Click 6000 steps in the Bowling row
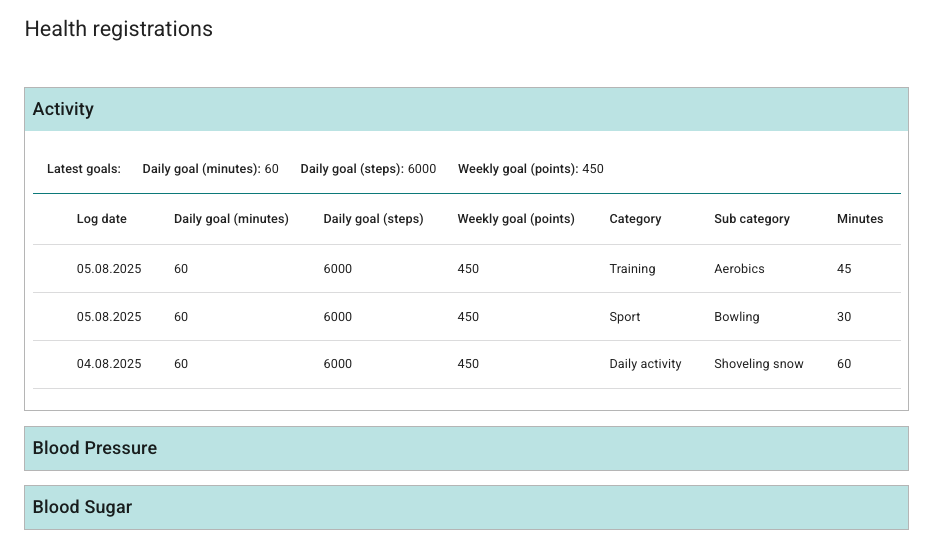Image resolution: width=925 pixels, height=542 pixels. pyautogui.click(x=337, y=317)
